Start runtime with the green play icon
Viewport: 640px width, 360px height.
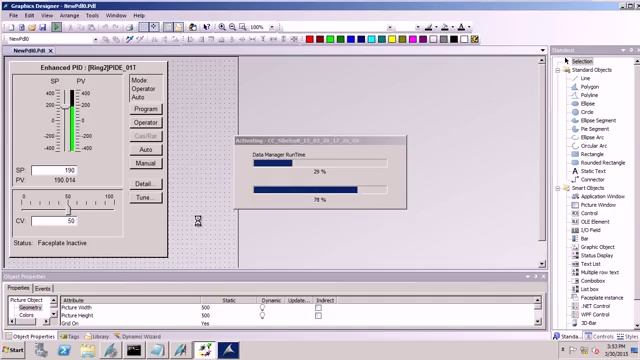pyautogui.click(x=56, y=27)
